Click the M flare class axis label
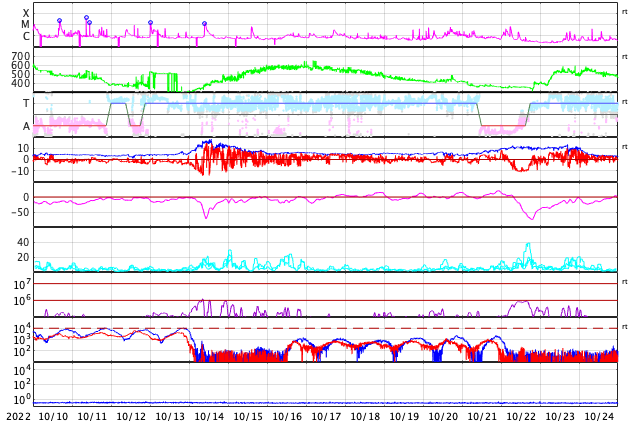 (x=25, y=25)
